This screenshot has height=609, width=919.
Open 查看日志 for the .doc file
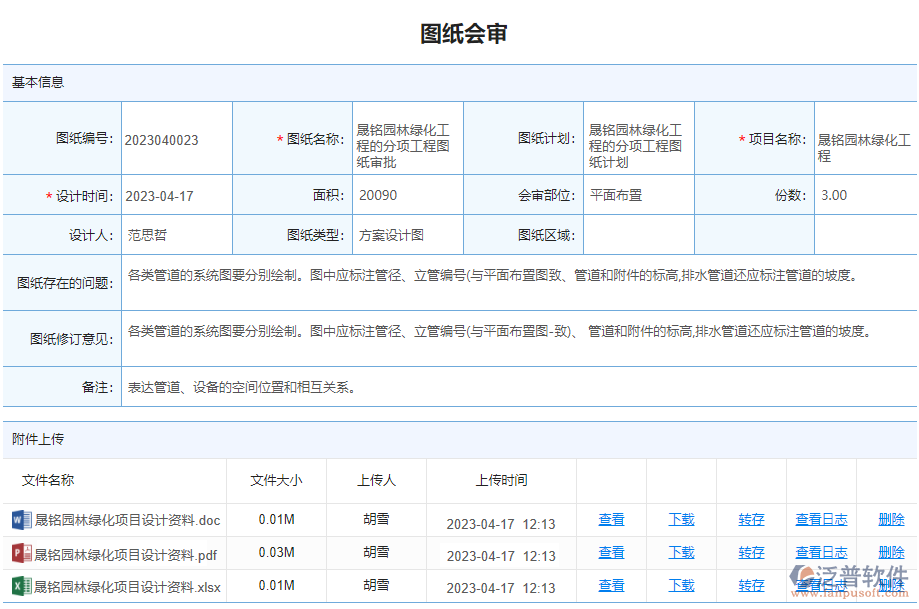pos(820,519)
